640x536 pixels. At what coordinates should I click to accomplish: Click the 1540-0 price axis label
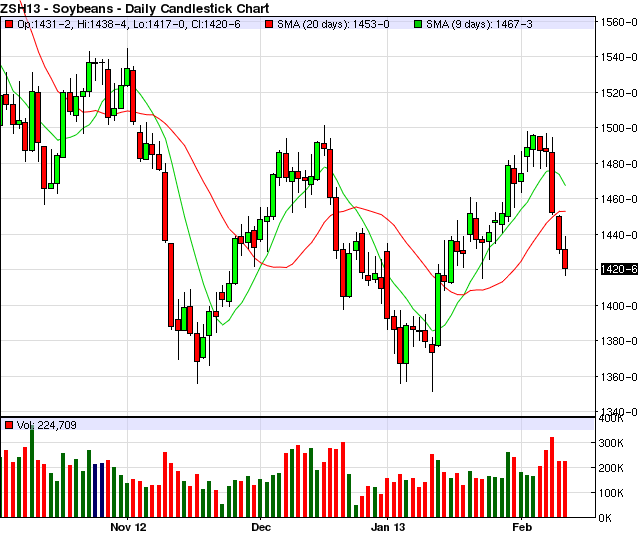pyautogui.click(x=618, y=57)
